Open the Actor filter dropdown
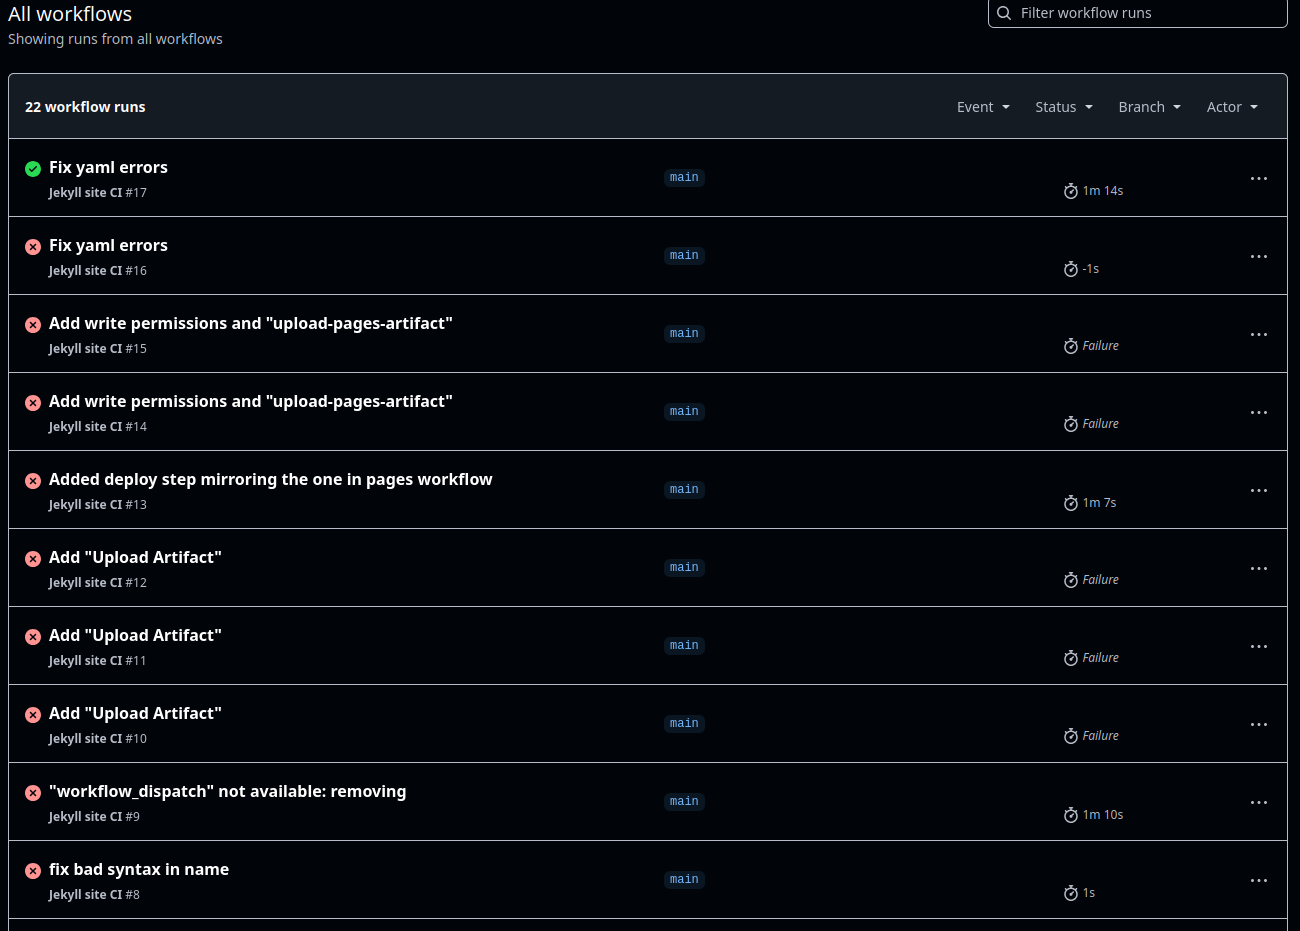This screenshot has height=931, width=1300. click(x=1231, y=106)
